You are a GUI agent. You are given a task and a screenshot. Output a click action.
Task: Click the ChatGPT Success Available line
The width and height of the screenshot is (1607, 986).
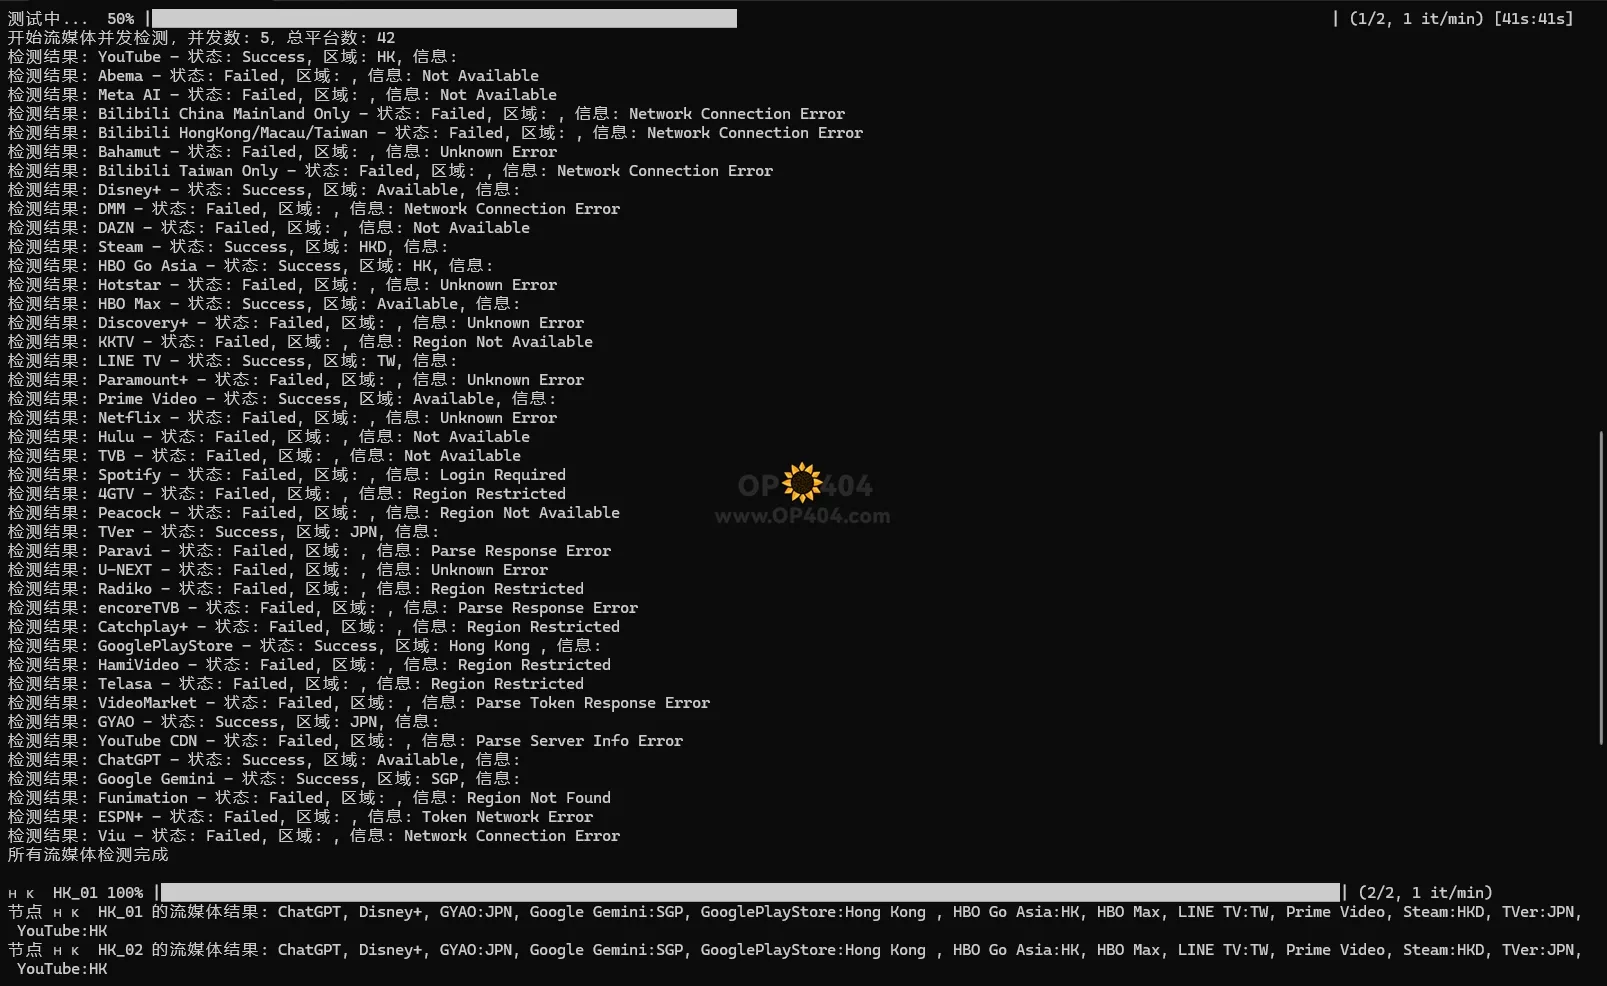(x=264, y=760)
